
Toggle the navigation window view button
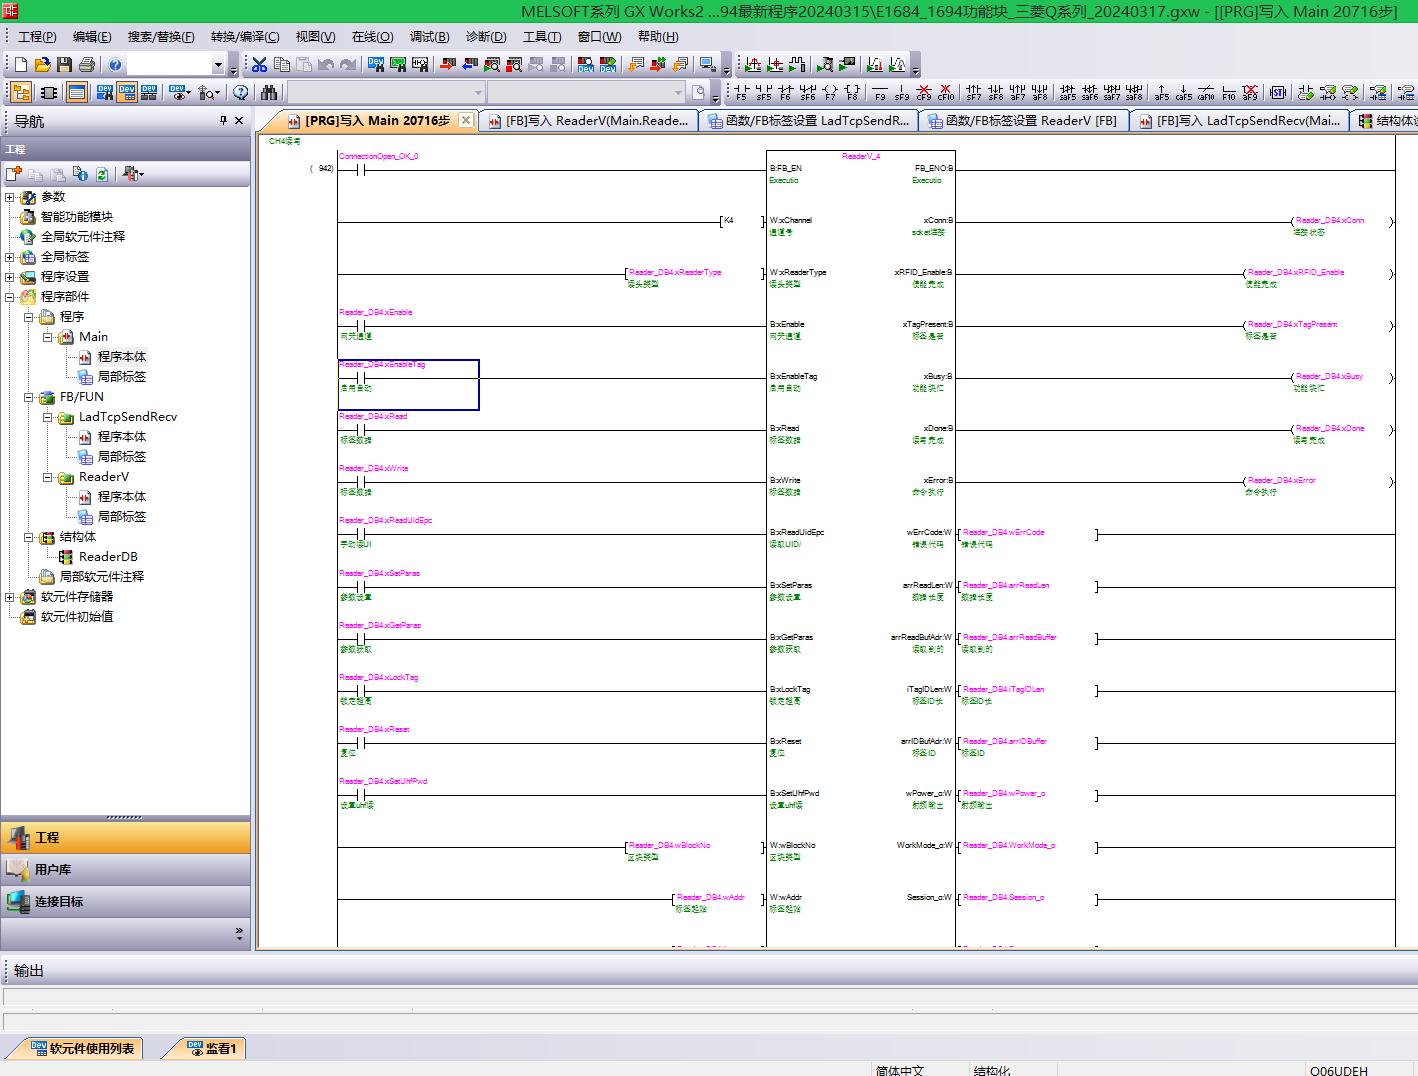point(21,93)
